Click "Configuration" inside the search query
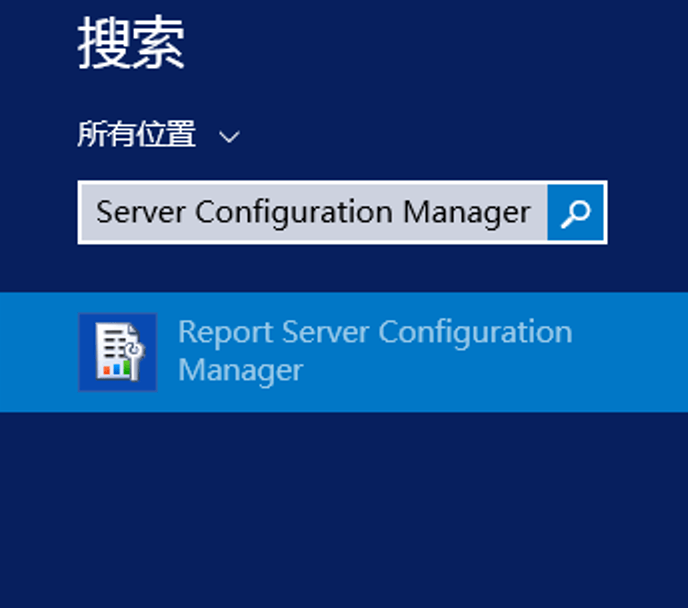 coord(294,214)
